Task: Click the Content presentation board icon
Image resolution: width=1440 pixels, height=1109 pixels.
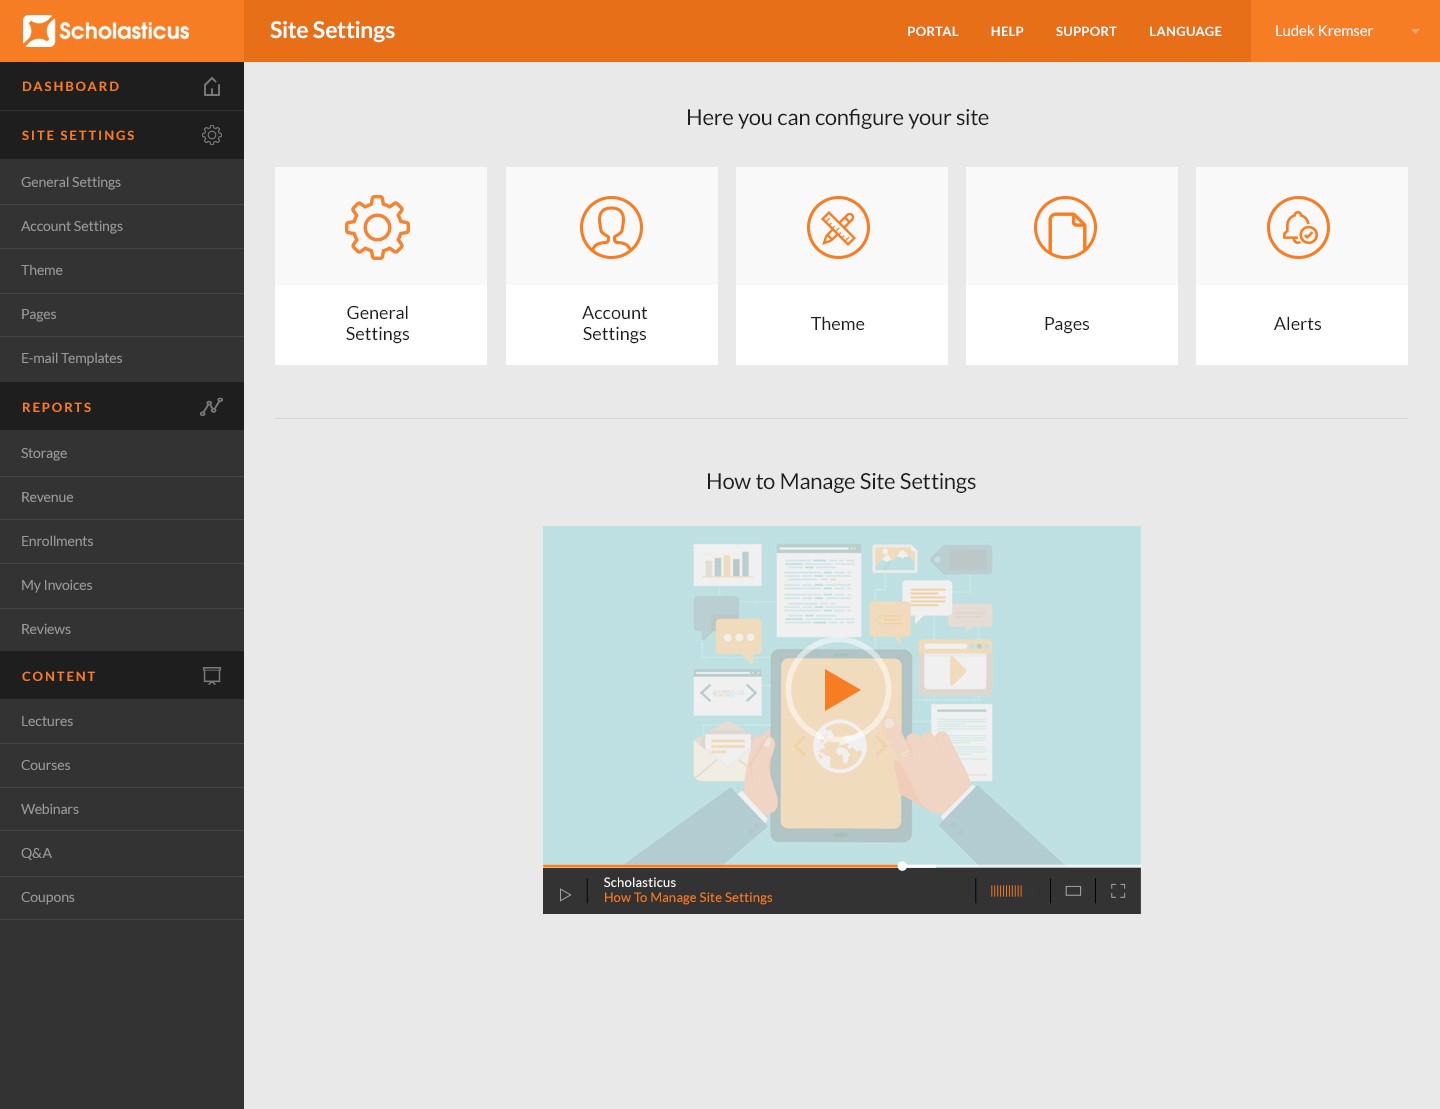Action: coord(212,676)
